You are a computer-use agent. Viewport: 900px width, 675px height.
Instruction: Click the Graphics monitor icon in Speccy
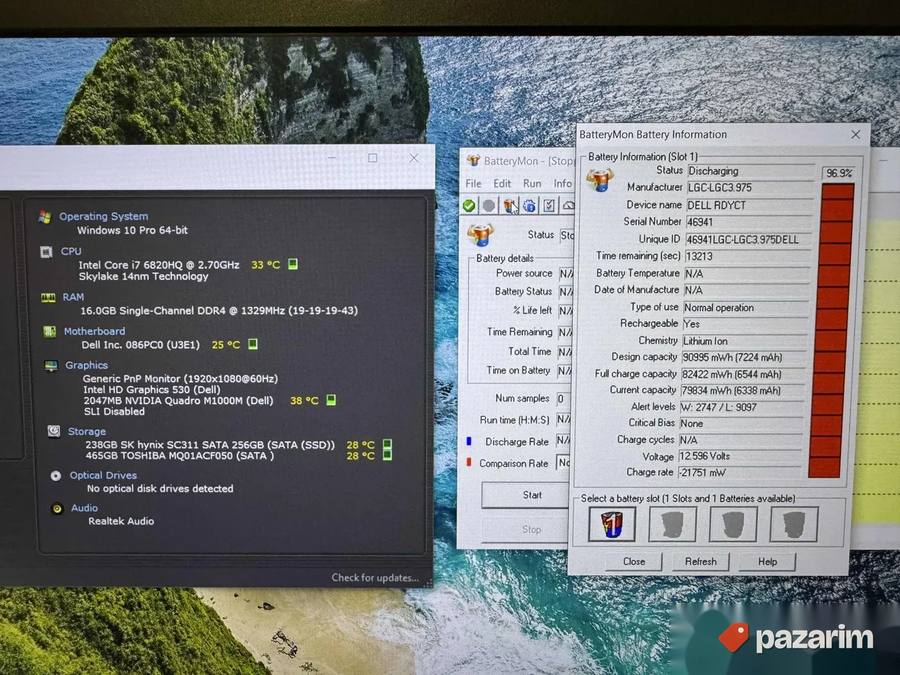click(x=51, y=365)
